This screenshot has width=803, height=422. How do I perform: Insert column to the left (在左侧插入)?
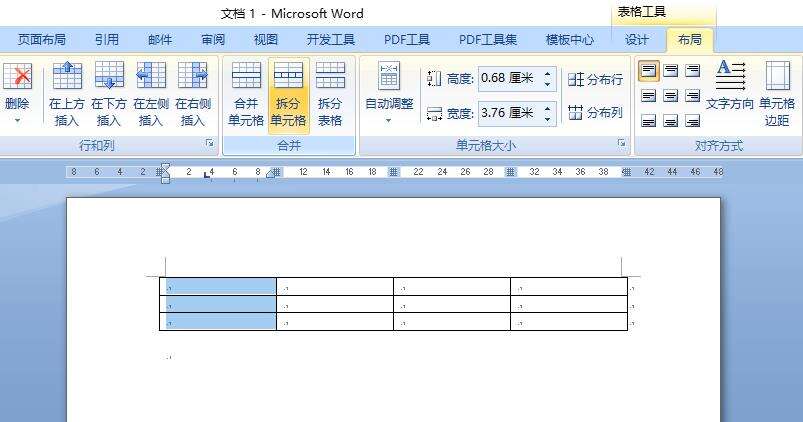tap(151, 93)
